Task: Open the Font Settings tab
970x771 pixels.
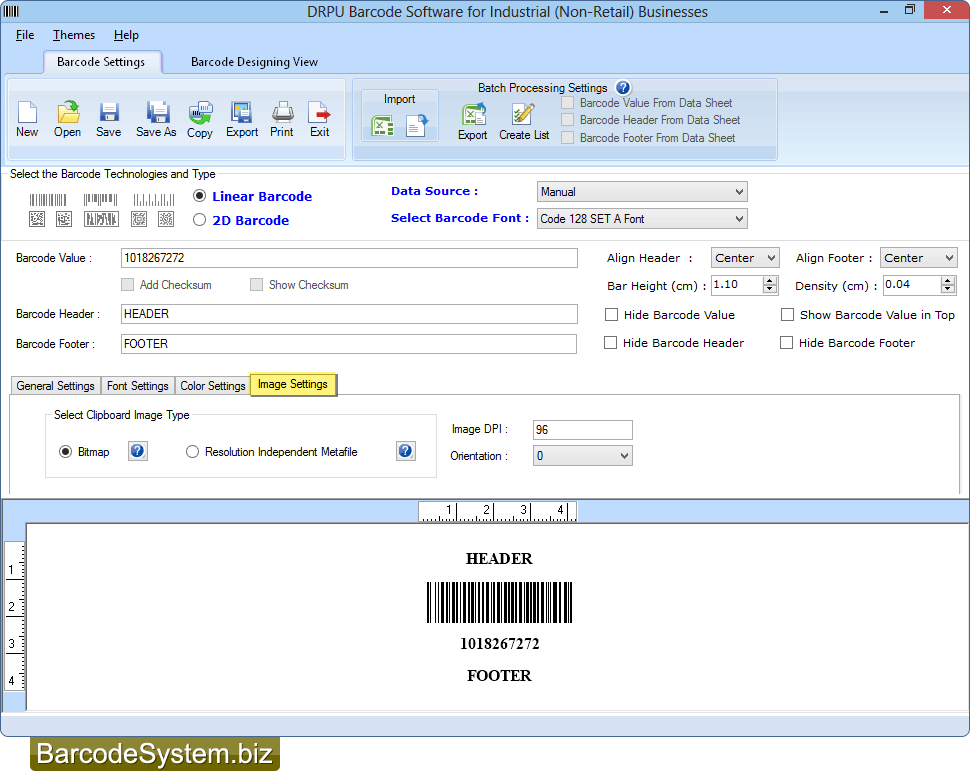Action: pyautogui.click(x=137, y=386)
